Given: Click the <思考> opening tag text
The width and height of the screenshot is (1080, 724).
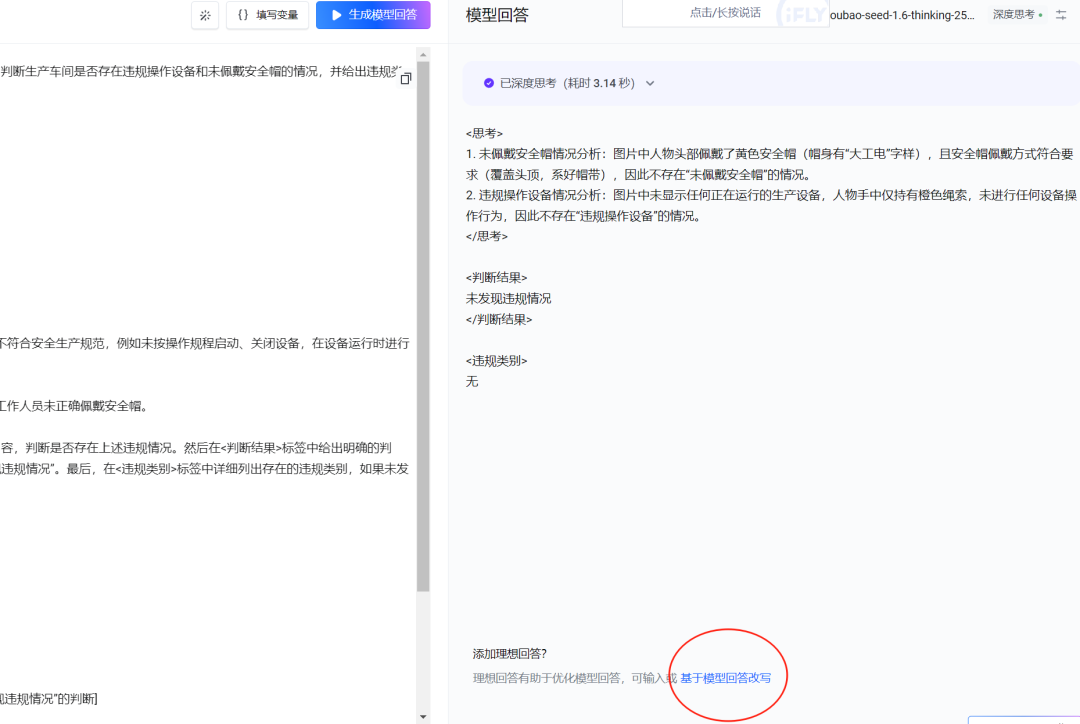Looking at the screenshot, I should pyautogui.click(x=484, y=133).
